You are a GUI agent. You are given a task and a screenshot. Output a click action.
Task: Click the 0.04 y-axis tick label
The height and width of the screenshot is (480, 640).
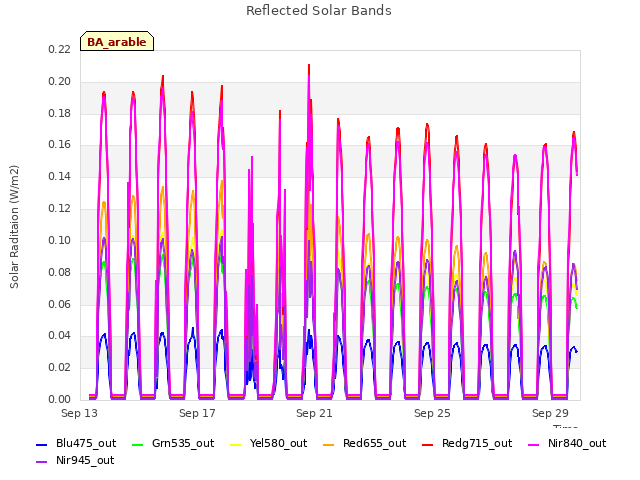point(60,336)
